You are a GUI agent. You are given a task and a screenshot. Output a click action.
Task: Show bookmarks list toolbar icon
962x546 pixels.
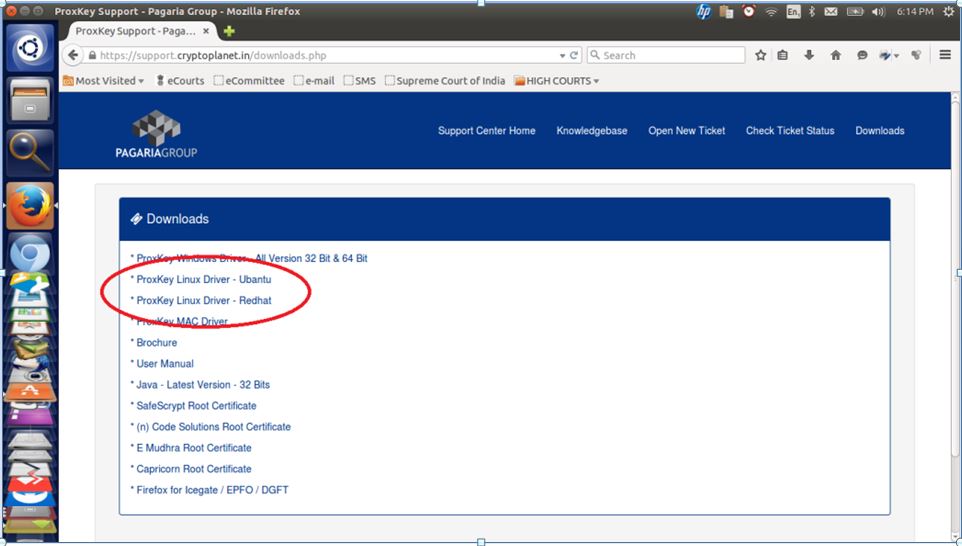pyautogui.click(x=782, y=55)
